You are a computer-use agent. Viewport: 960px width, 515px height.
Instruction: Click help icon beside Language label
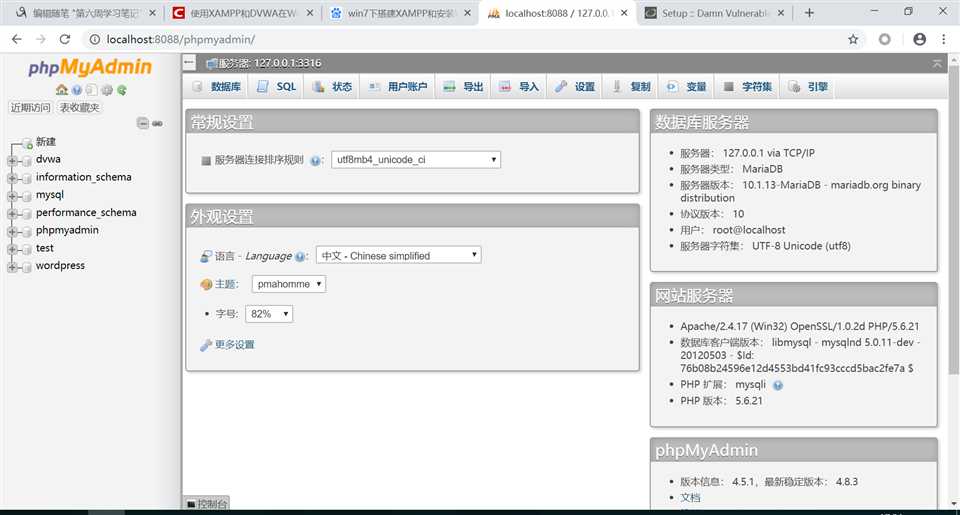coord(300,257)
